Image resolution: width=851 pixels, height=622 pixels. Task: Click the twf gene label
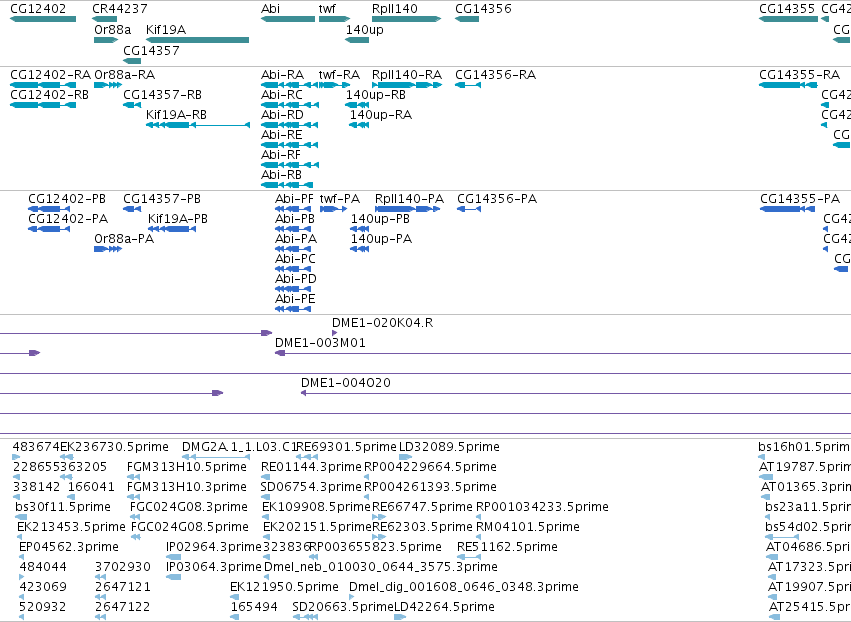tap(327, 9)
